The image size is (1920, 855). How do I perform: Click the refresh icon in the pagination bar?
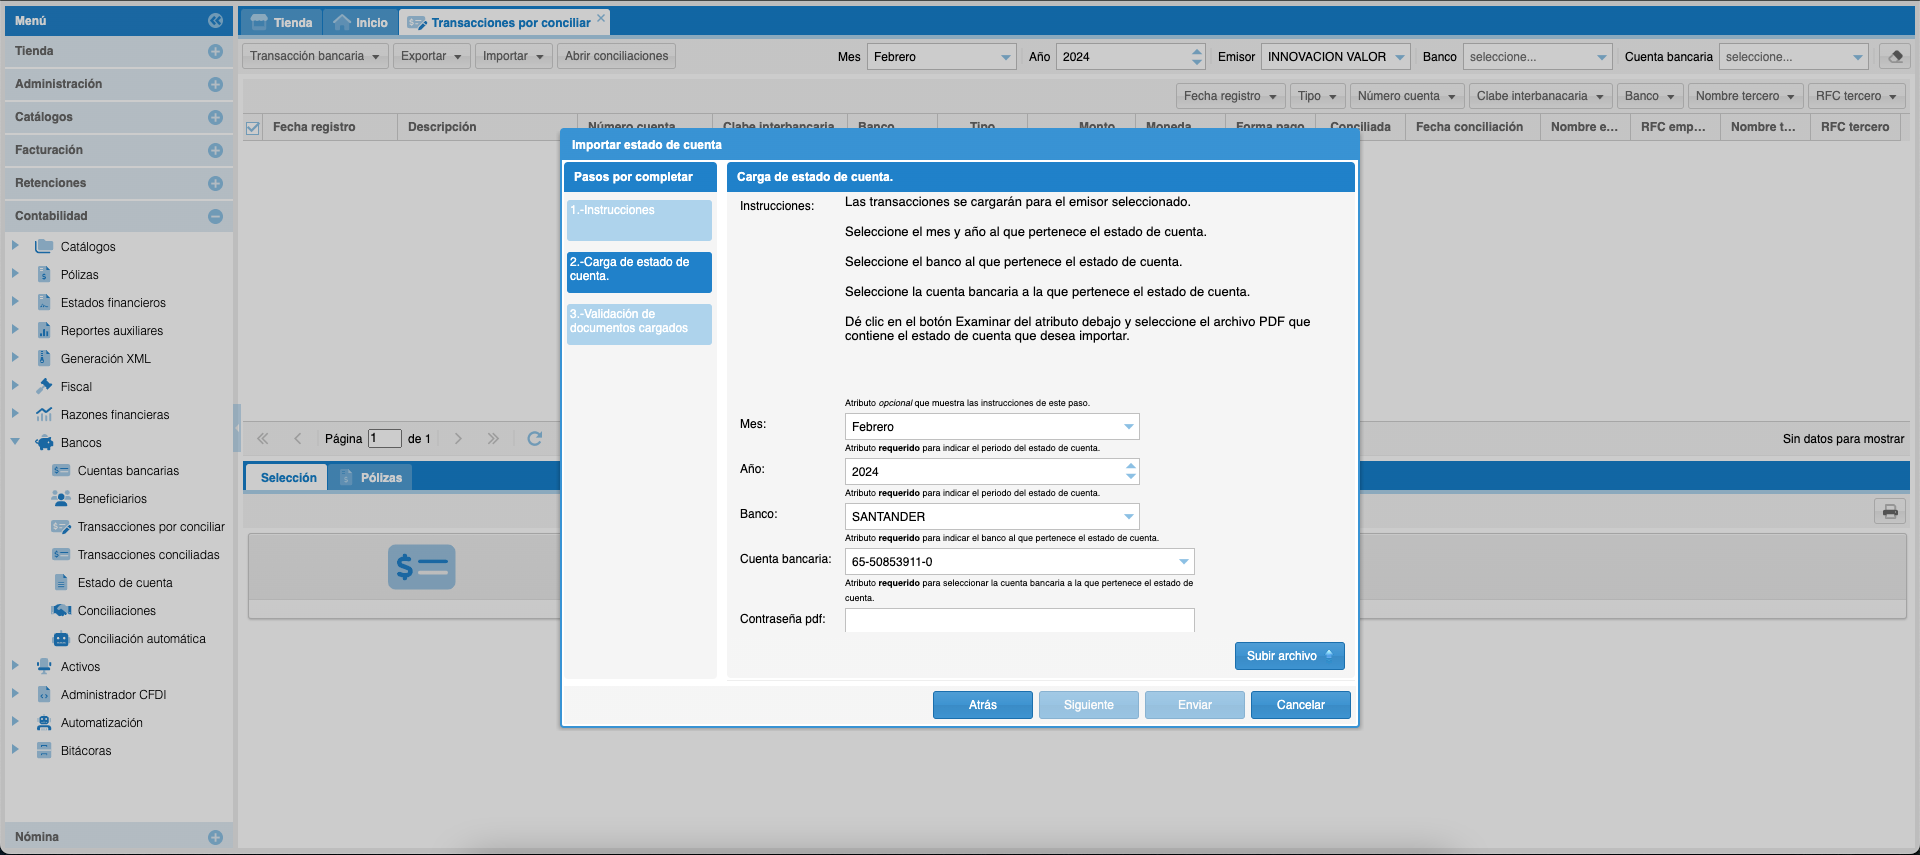tap(534, 439)
